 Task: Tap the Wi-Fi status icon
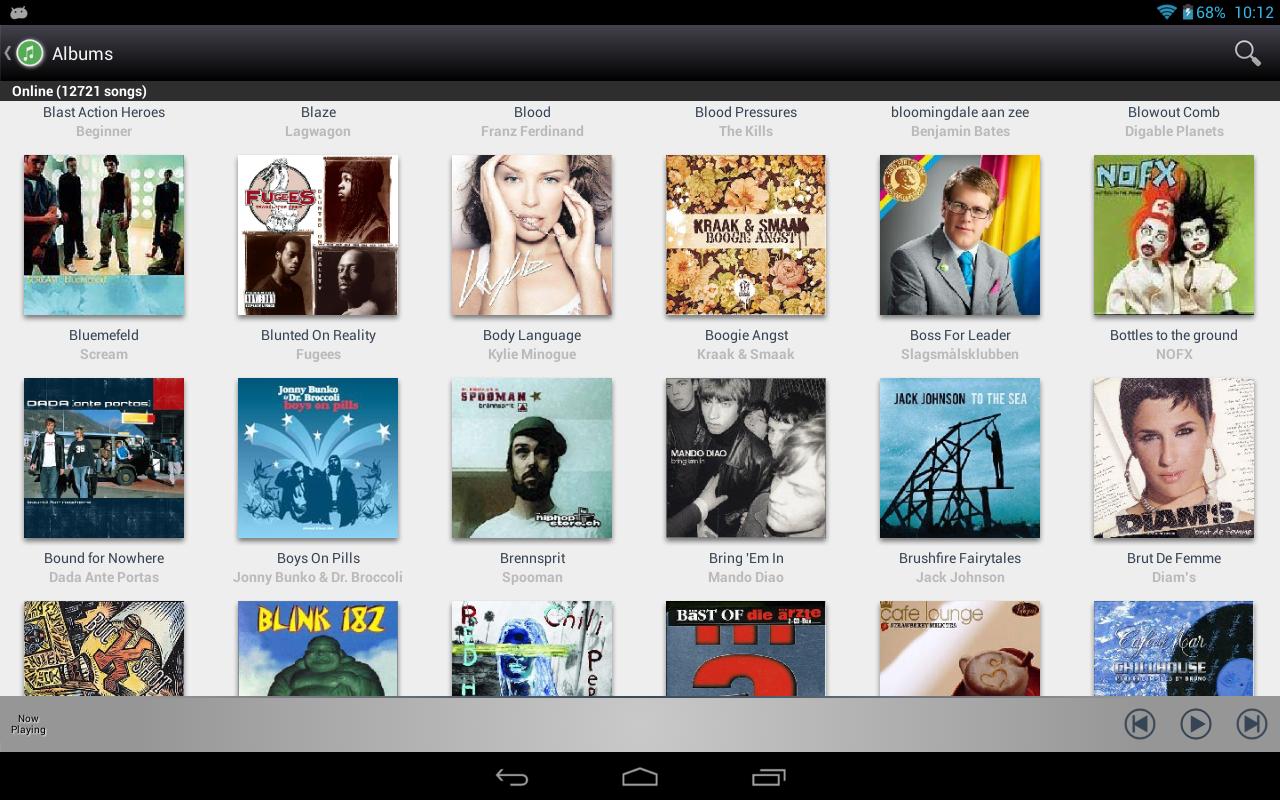coord(1166,12)
